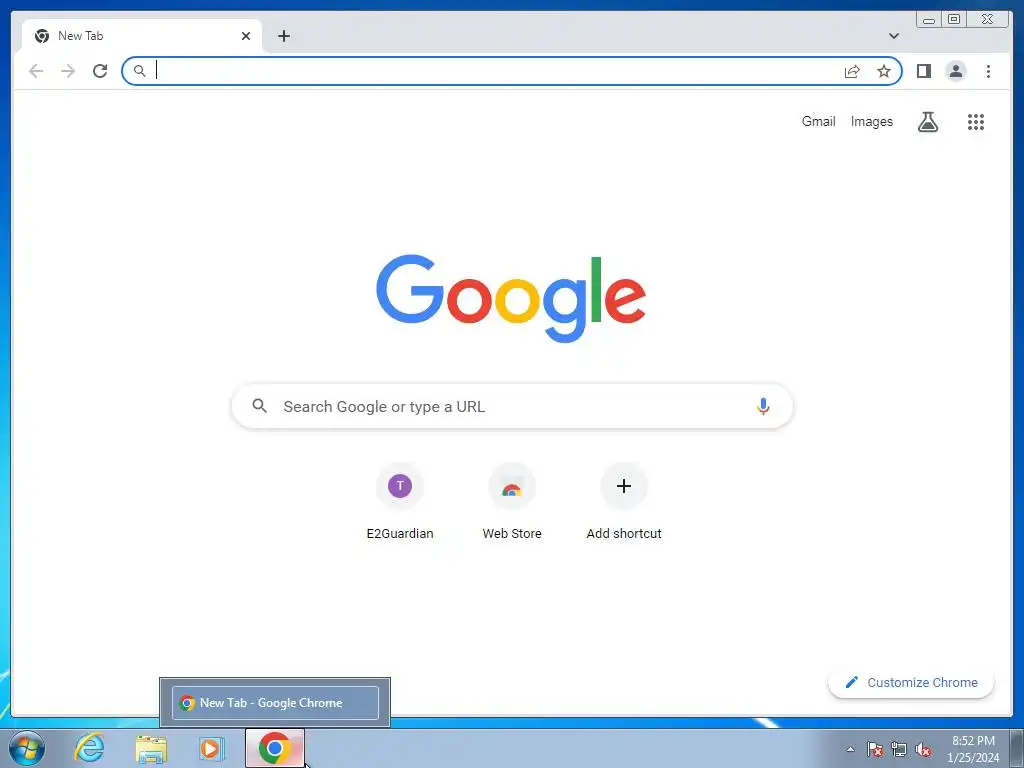Open the E2Guardian shortcut tile
Screen dimensions: 1024x768
point(400,501)
